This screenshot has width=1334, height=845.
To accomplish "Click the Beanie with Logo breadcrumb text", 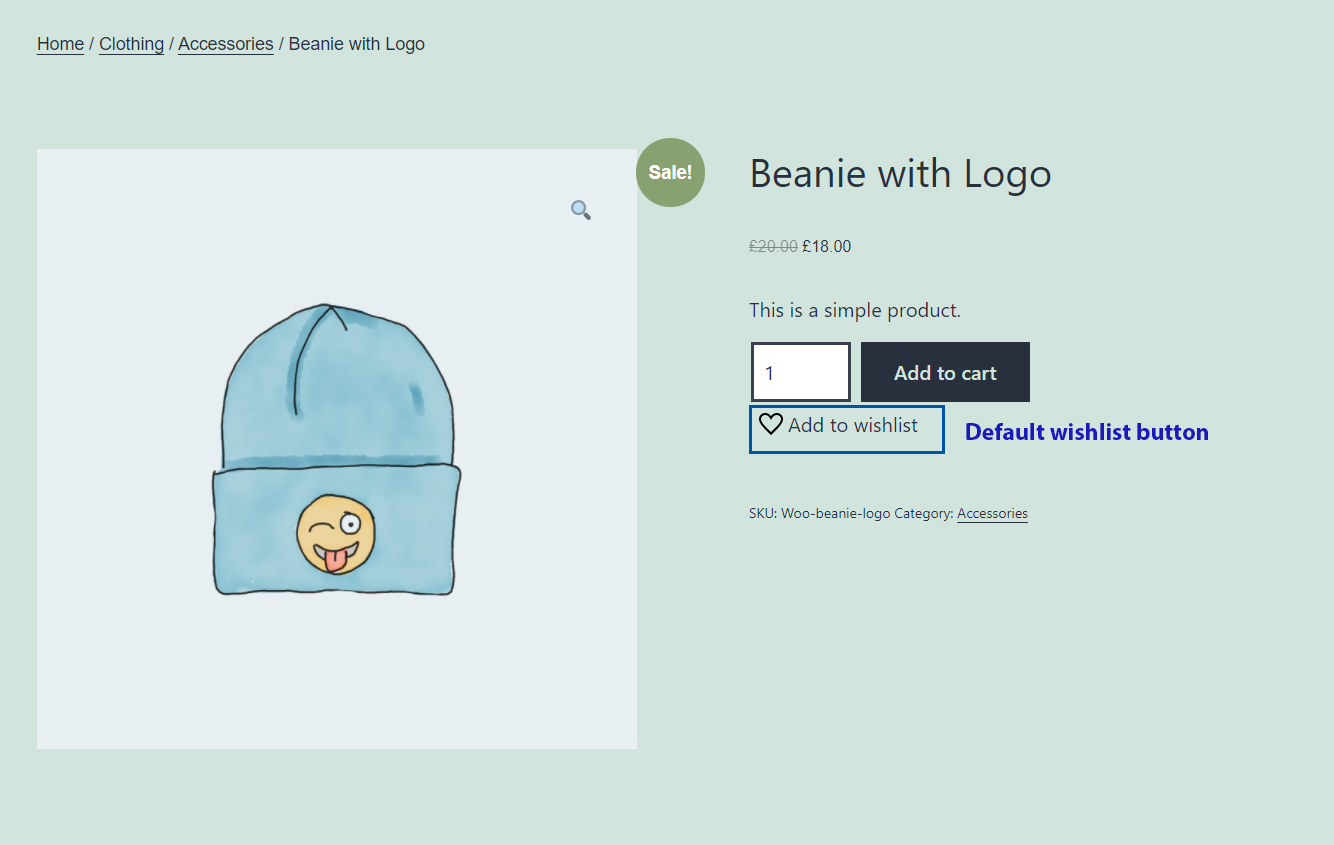I will tap(357, 44).
